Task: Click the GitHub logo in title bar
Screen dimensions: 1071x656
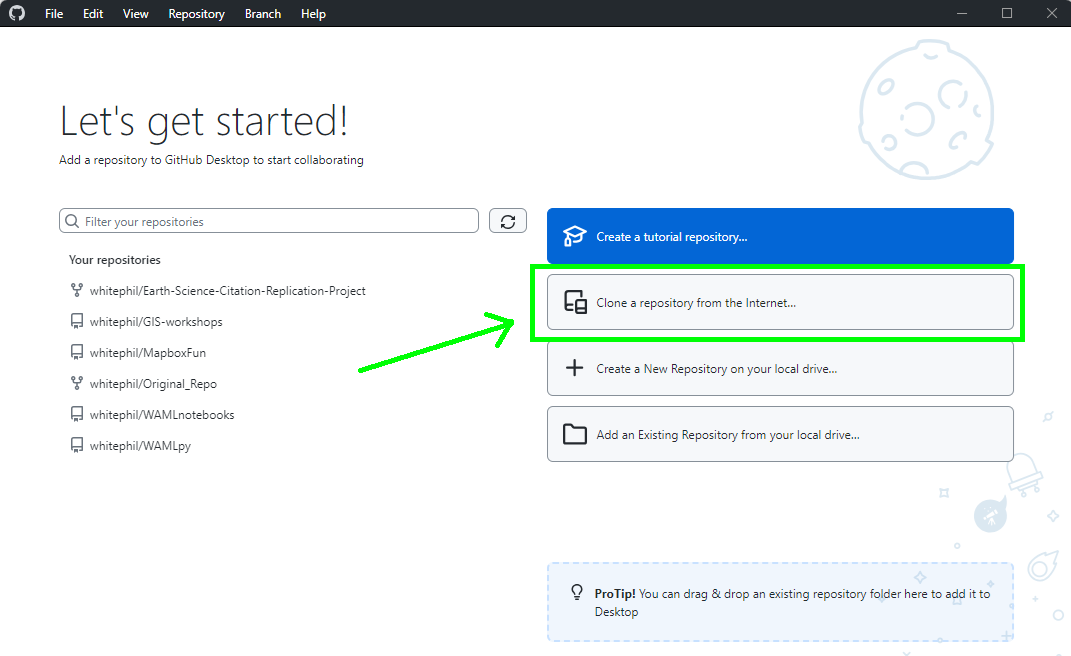Action: click(x=17, y=13)
